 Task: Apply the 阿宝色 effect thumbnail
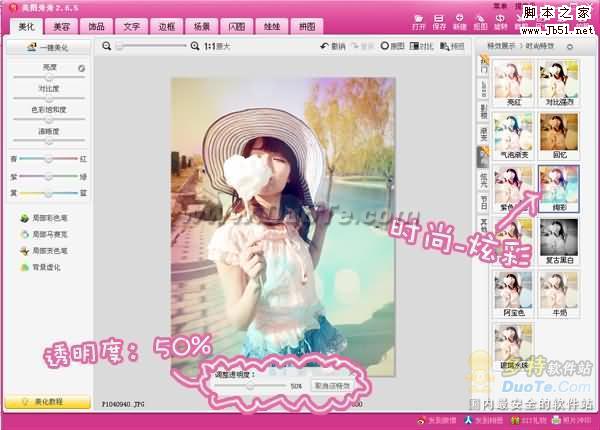513,294
